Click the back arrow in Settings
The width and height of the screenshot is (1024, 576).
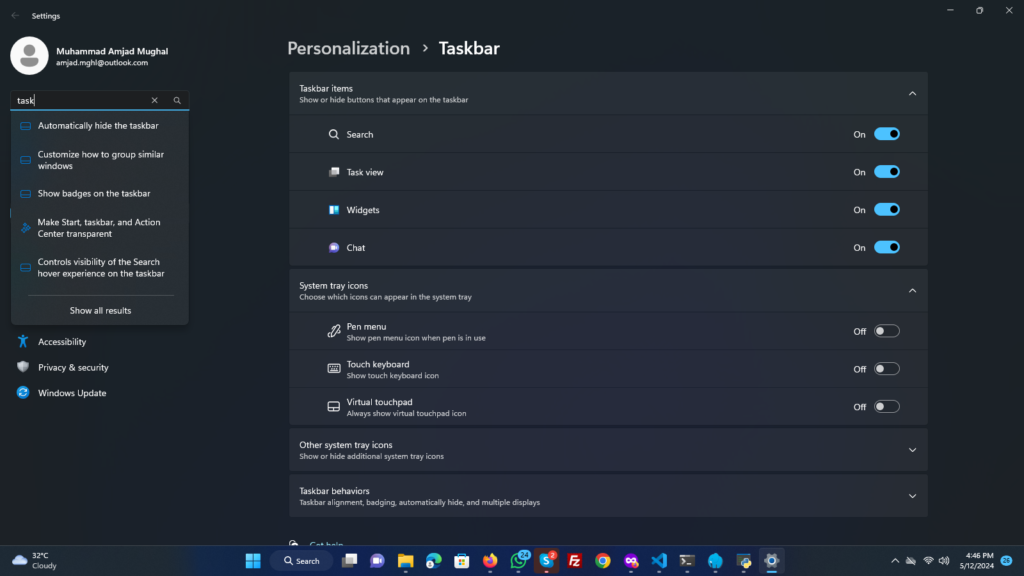[14, 16]
